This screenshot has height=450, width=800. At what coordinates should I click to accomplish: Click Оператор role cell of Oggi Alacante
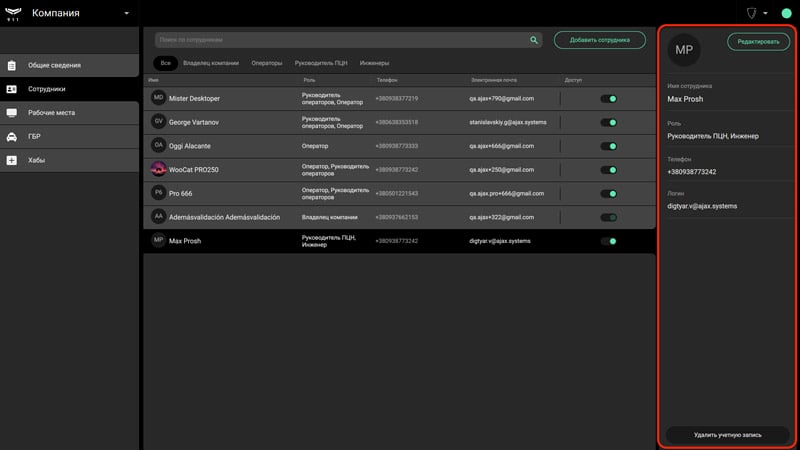coord(315,146)
